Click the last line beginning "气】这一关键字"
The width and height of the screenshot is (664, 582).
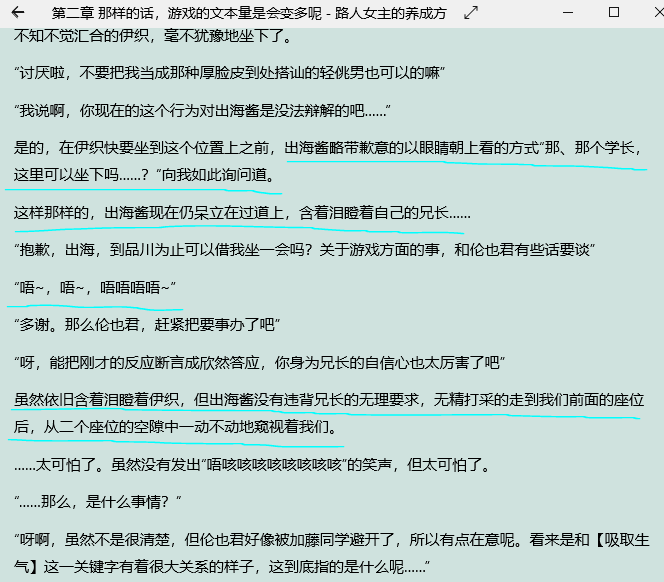tap(222, 566)
